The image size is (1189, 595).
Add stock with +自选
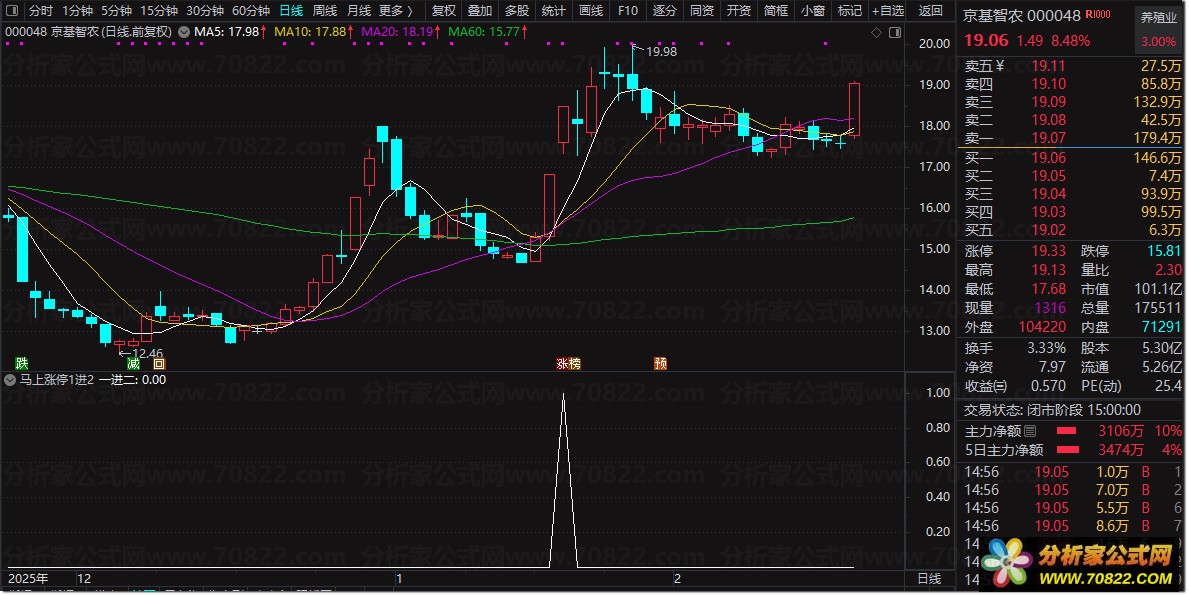tap(888, 11)
